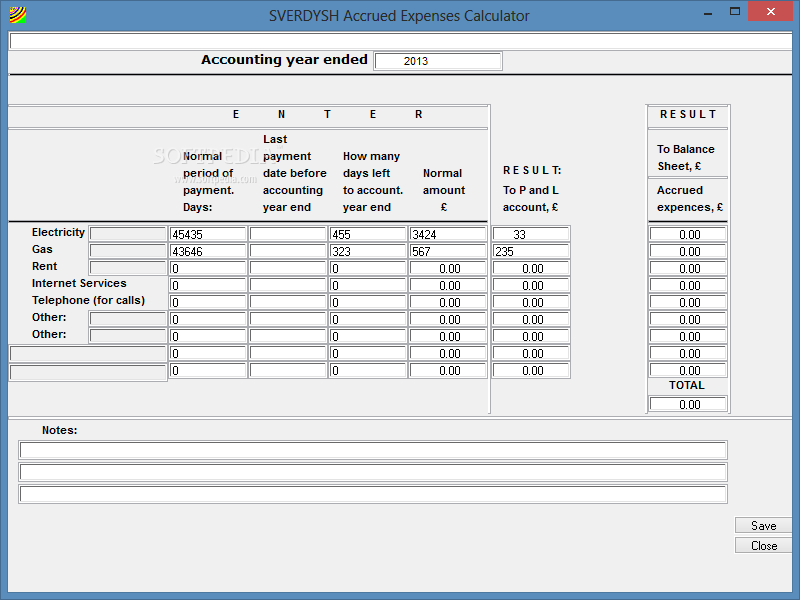
Task: Click the second Notes line
Action: [373, 472]
